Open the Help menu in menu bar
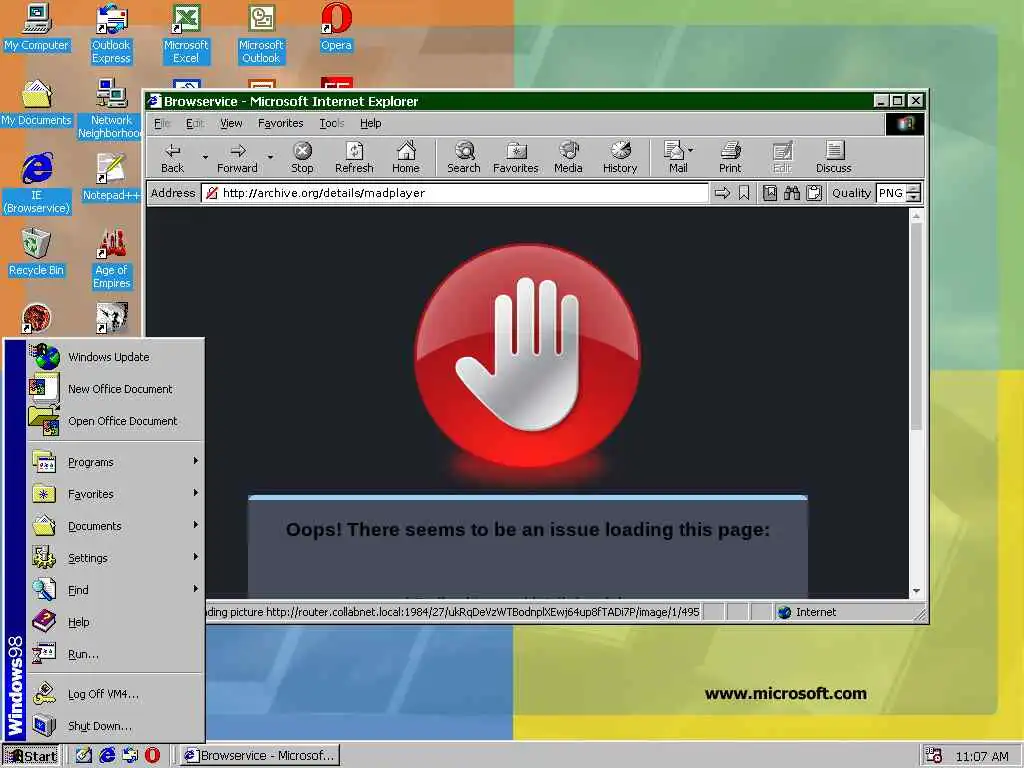 370,123
